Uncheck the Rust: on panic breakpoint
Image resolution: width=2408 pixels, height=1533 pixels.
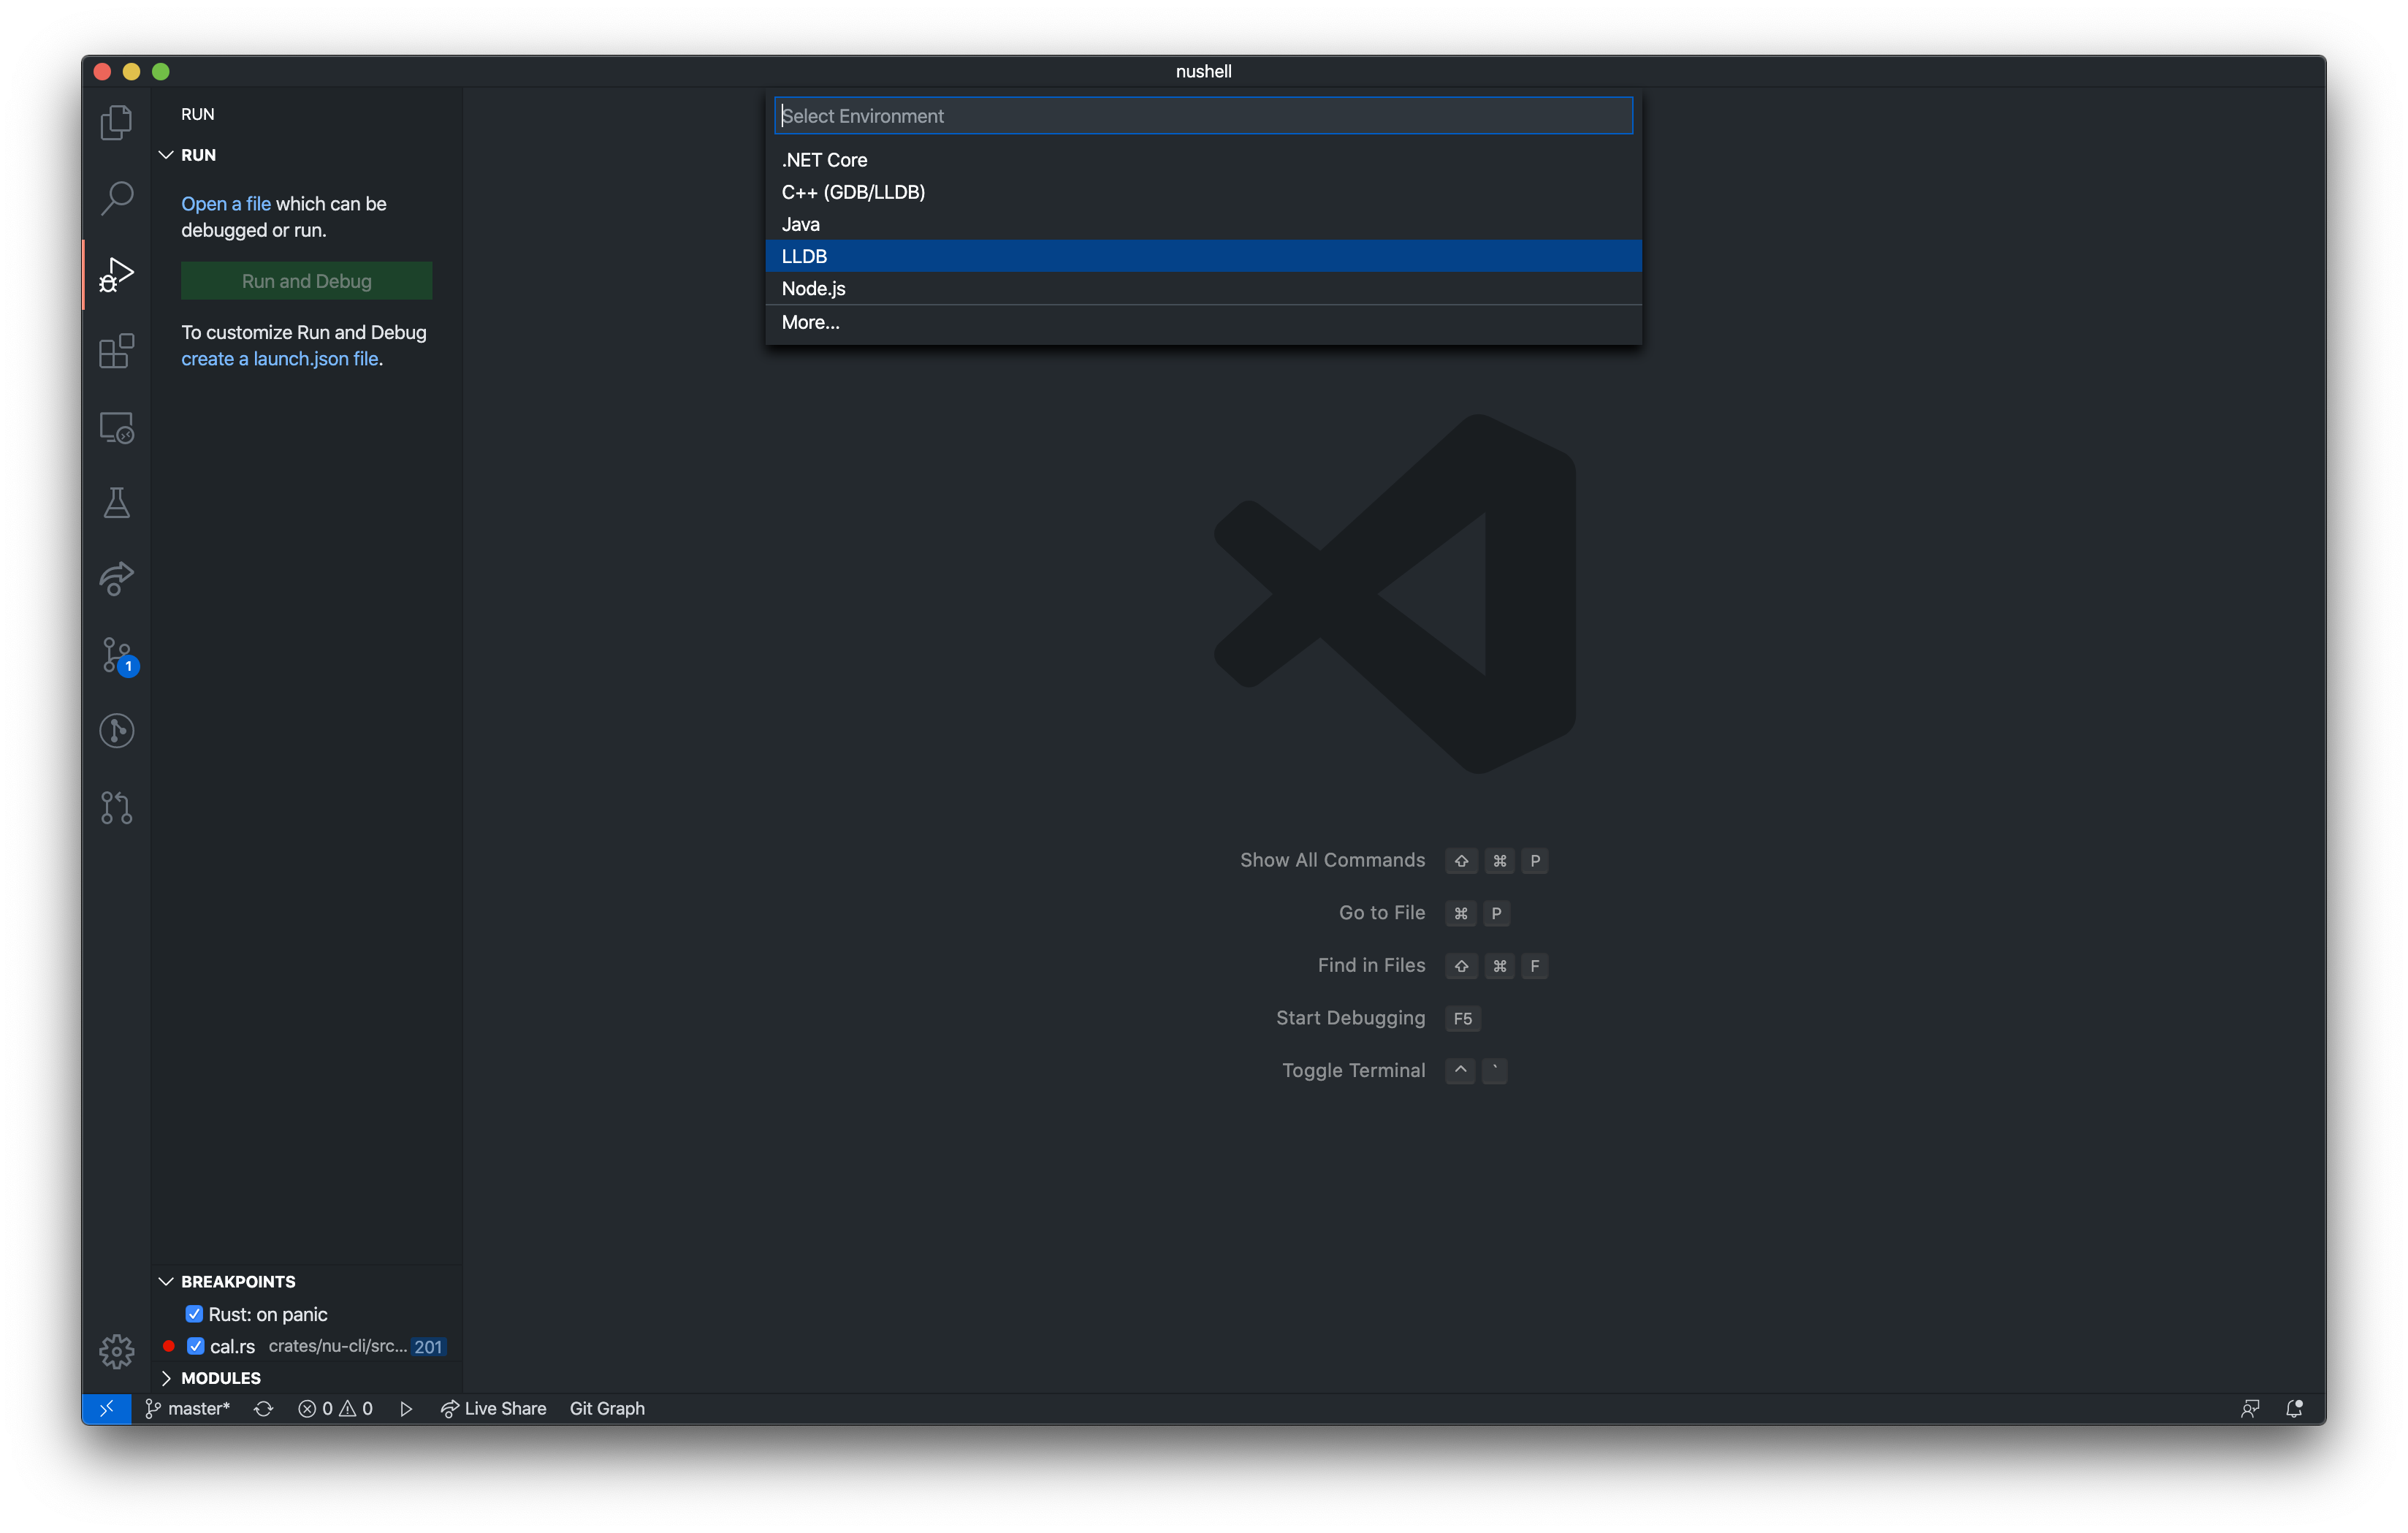click(x=194, y=1314)
